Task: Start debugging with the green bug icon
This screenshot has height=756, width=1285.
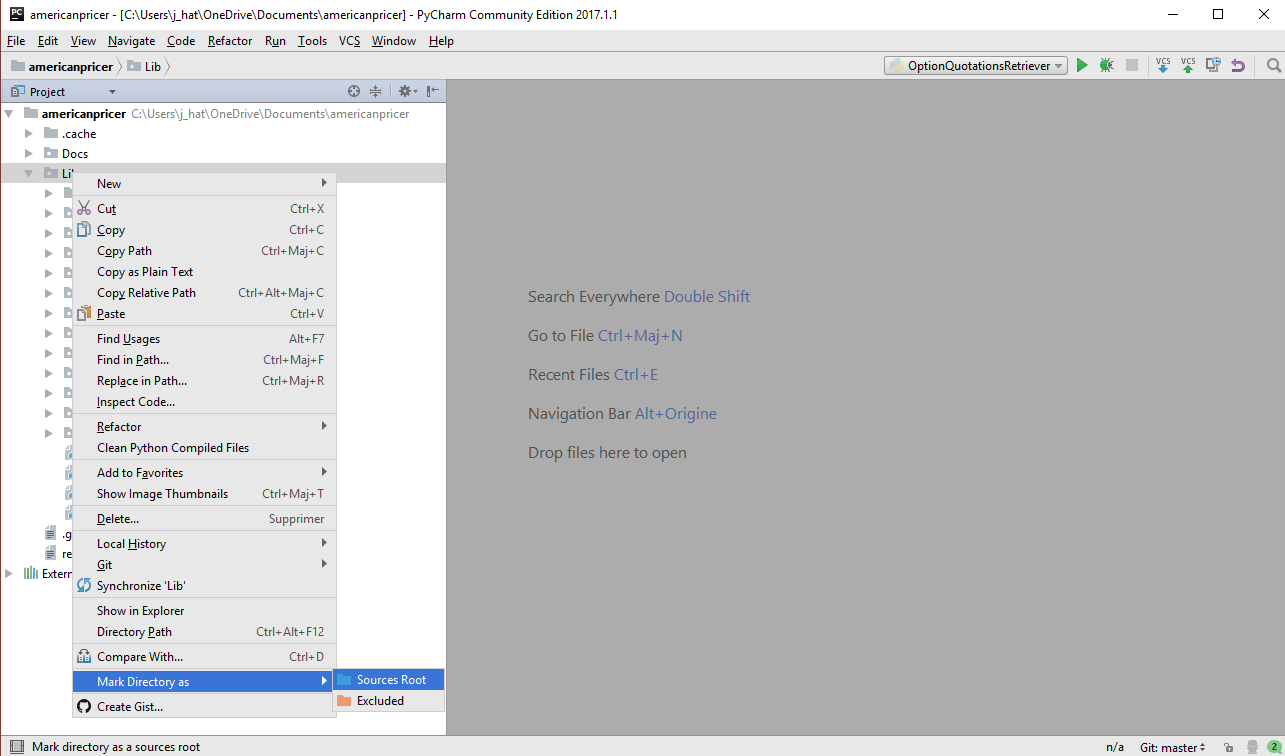Action: tap(1106, 65)
